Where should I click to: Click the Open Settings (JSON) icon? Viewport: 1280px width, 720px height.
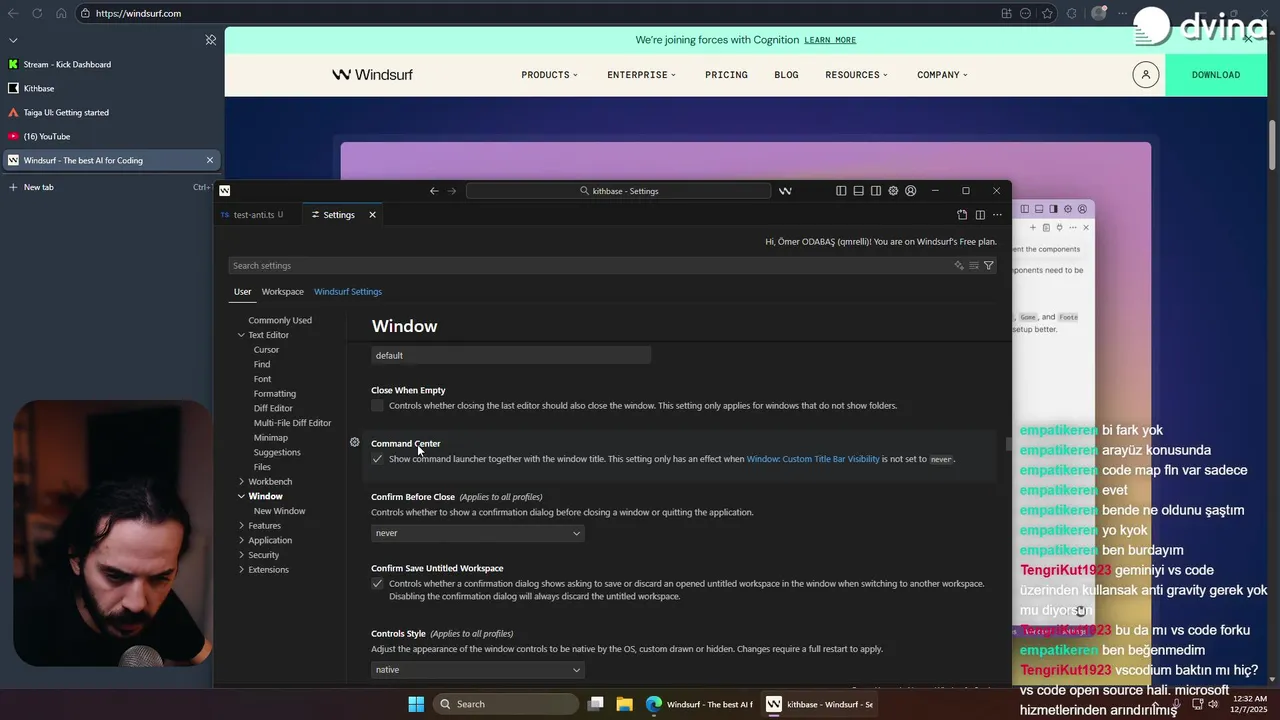point(962,215)
